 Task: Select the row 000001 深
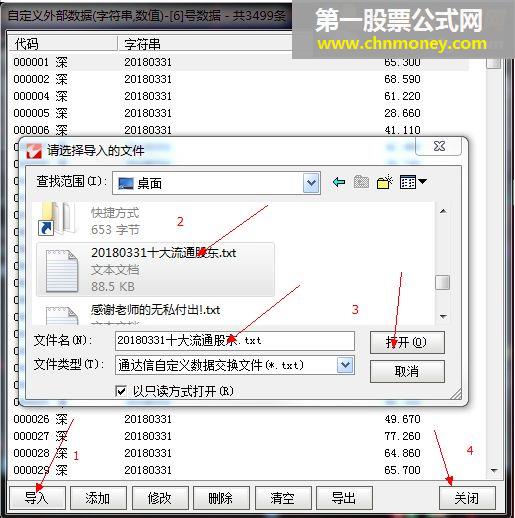tap(239, 62)
